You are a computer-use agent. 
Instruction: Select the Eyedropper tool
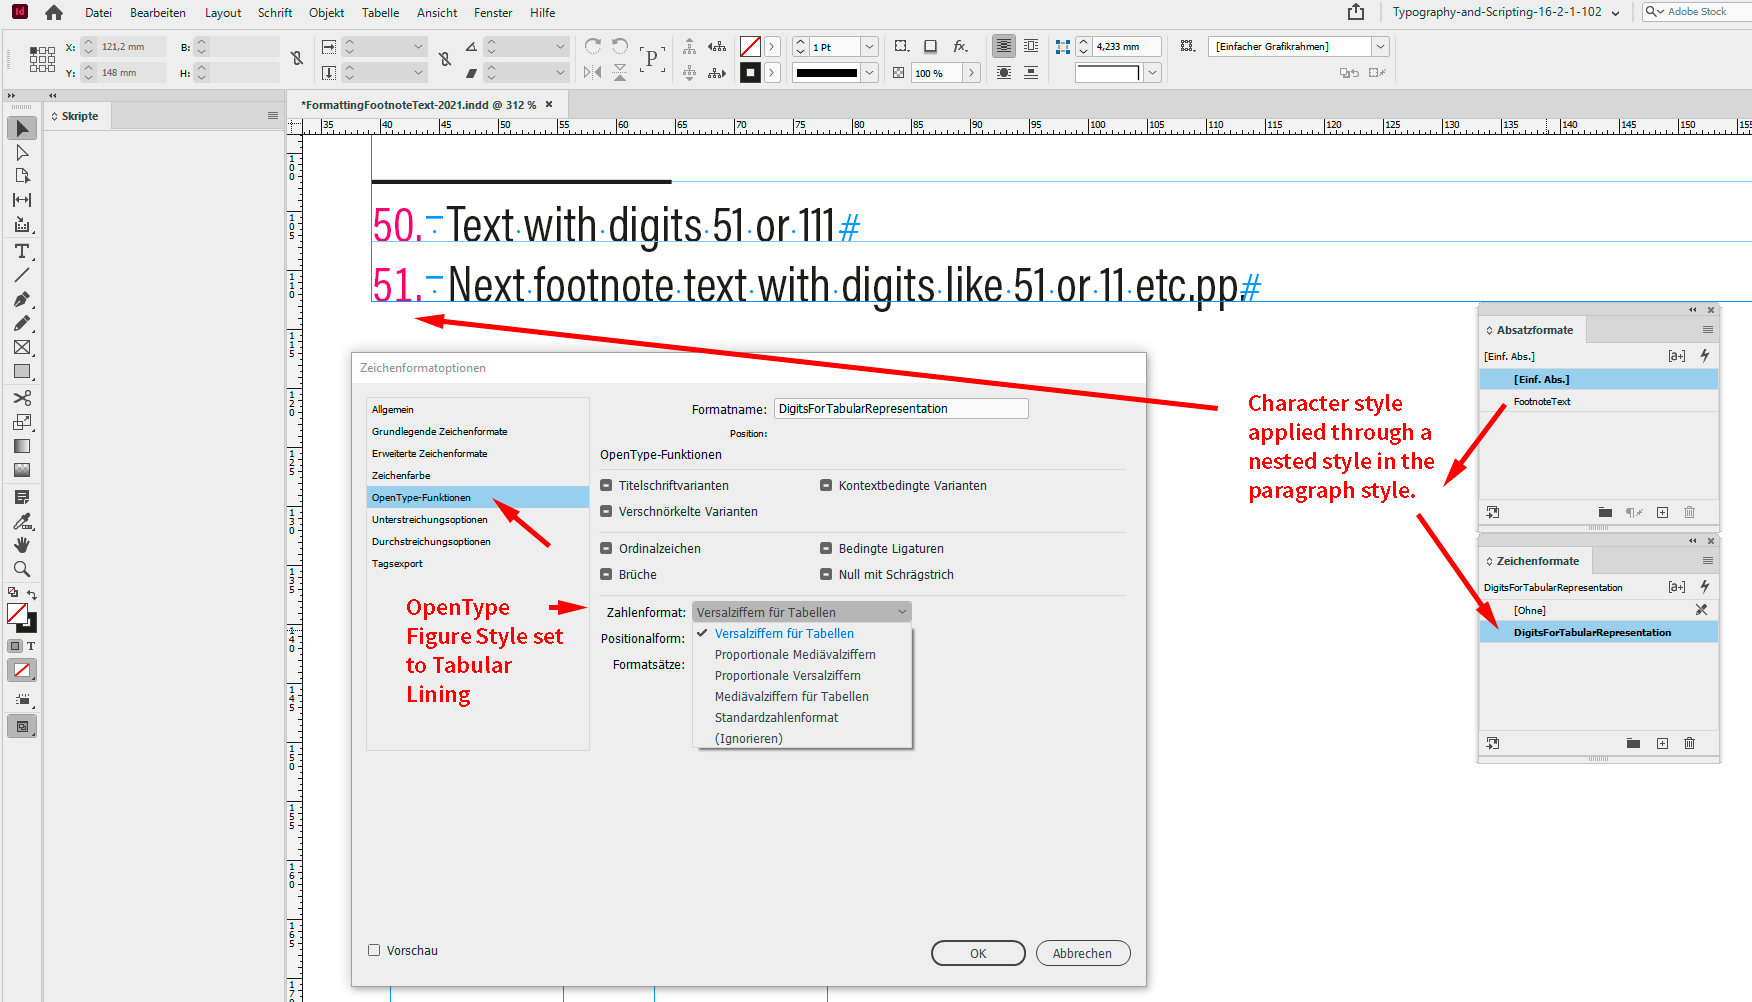pyautogui.click(x=22, y=521)
